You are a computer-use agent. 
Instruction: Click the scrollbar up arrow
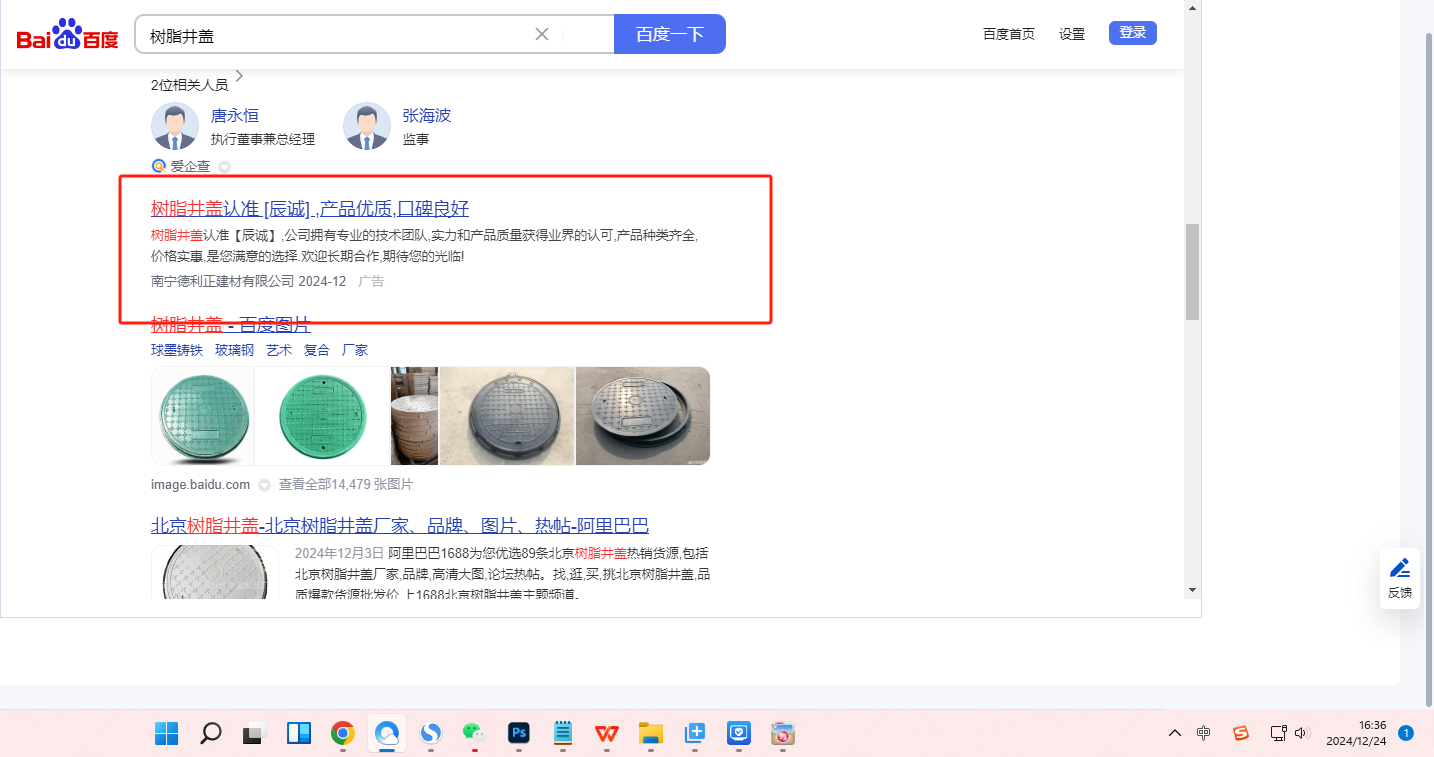coord(1192,8)
